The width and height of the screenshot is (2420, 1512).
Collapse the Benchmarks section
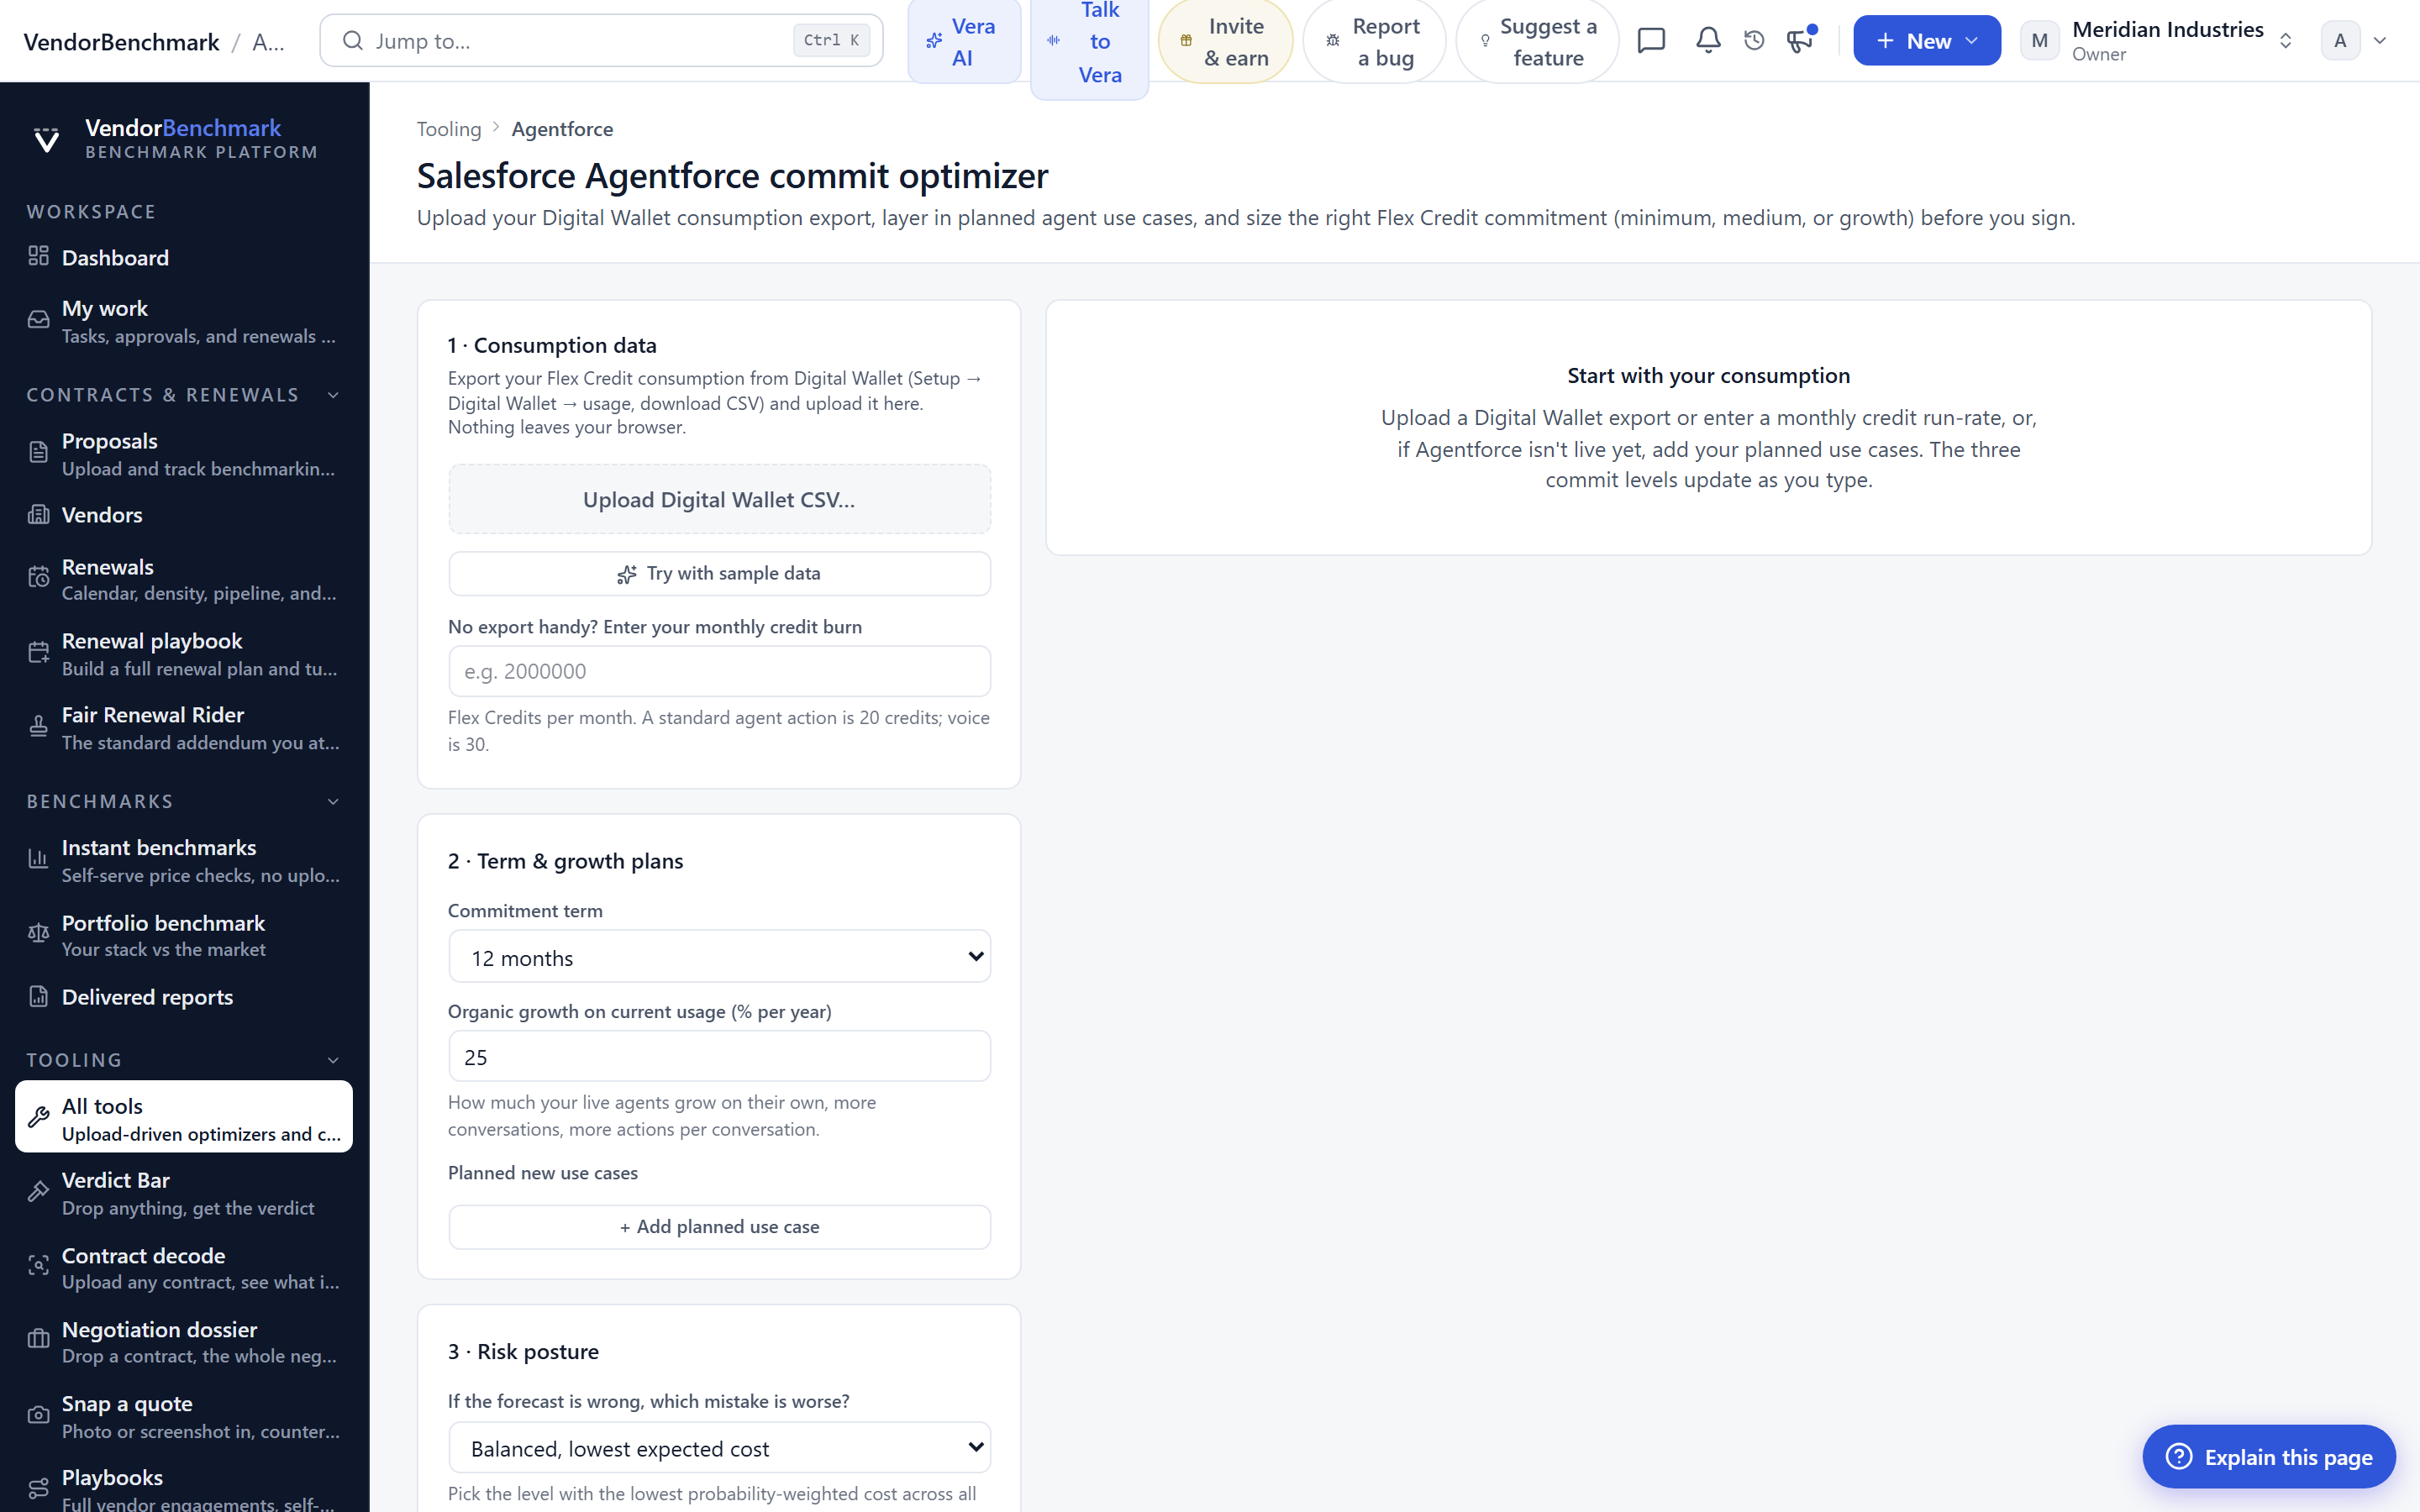pyautogui.click(x=333, y=802)
